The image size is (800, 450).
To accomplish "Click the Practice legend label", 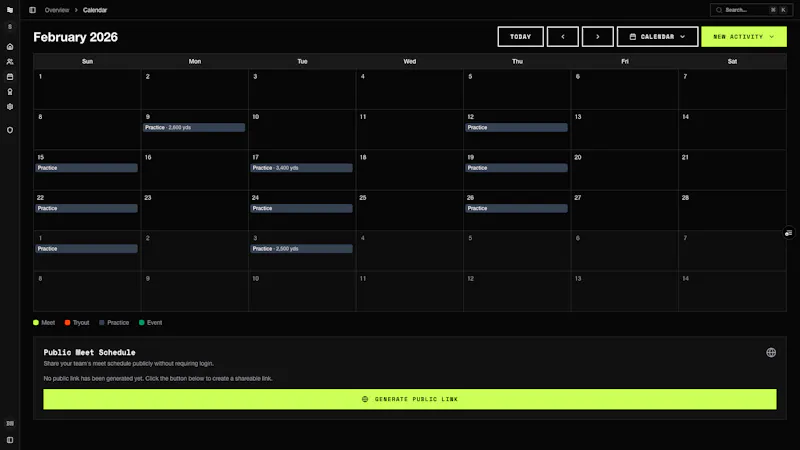I will [x=118, y=322].
